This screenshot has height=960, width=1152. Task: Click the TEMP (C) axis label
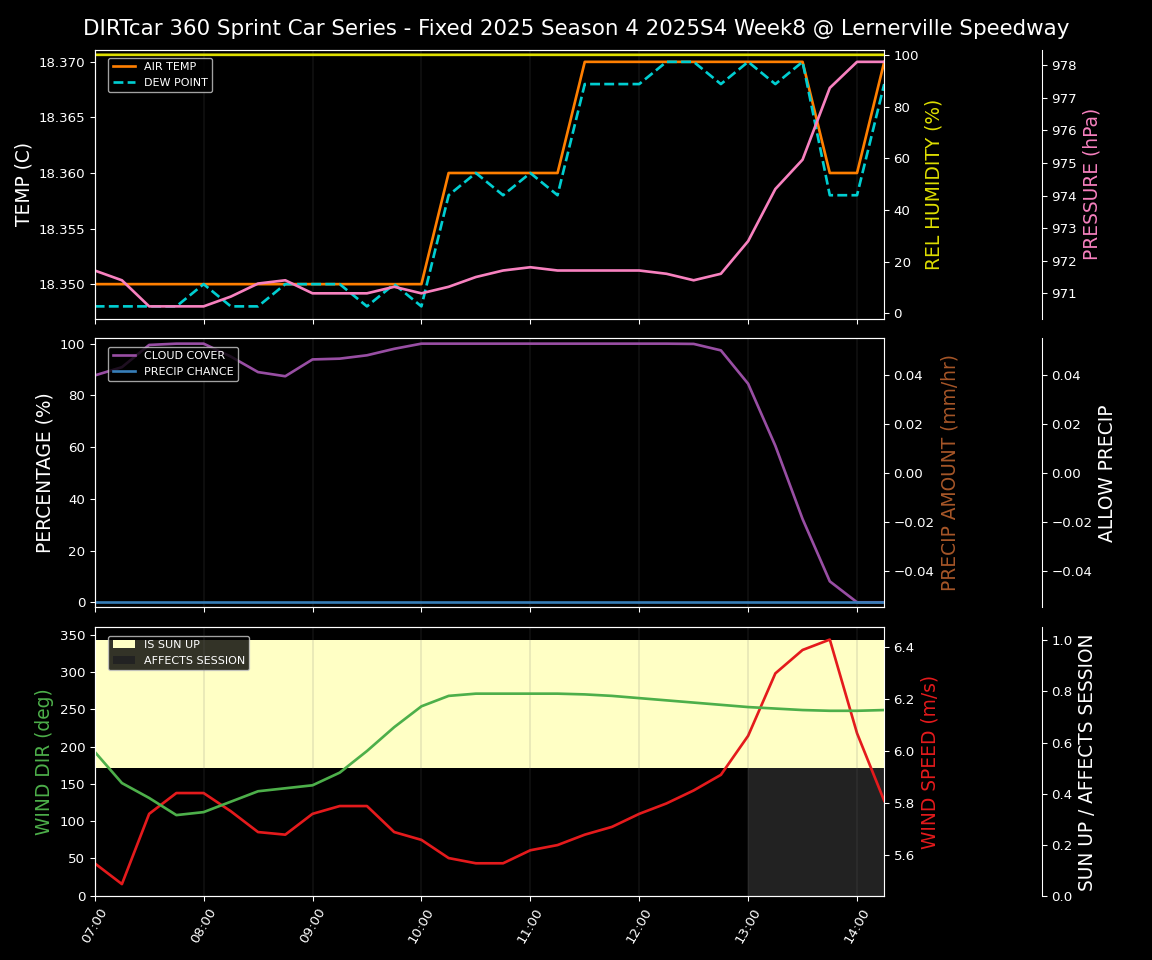click(x=24, y=184)
